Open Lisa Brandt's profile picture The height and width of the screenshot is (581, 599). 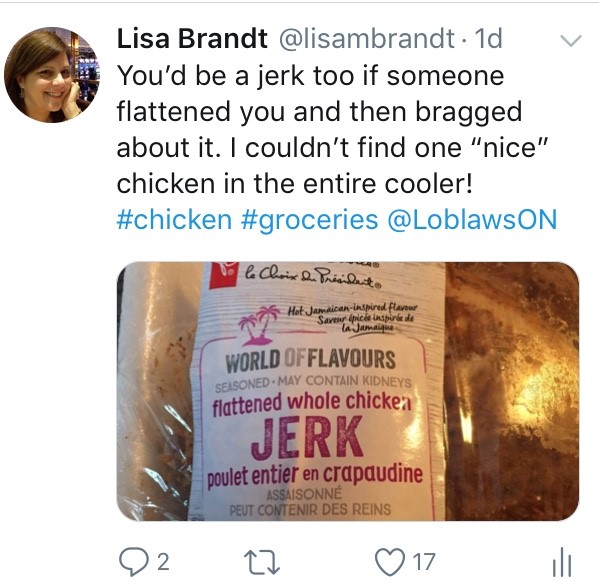pos(52,75)
